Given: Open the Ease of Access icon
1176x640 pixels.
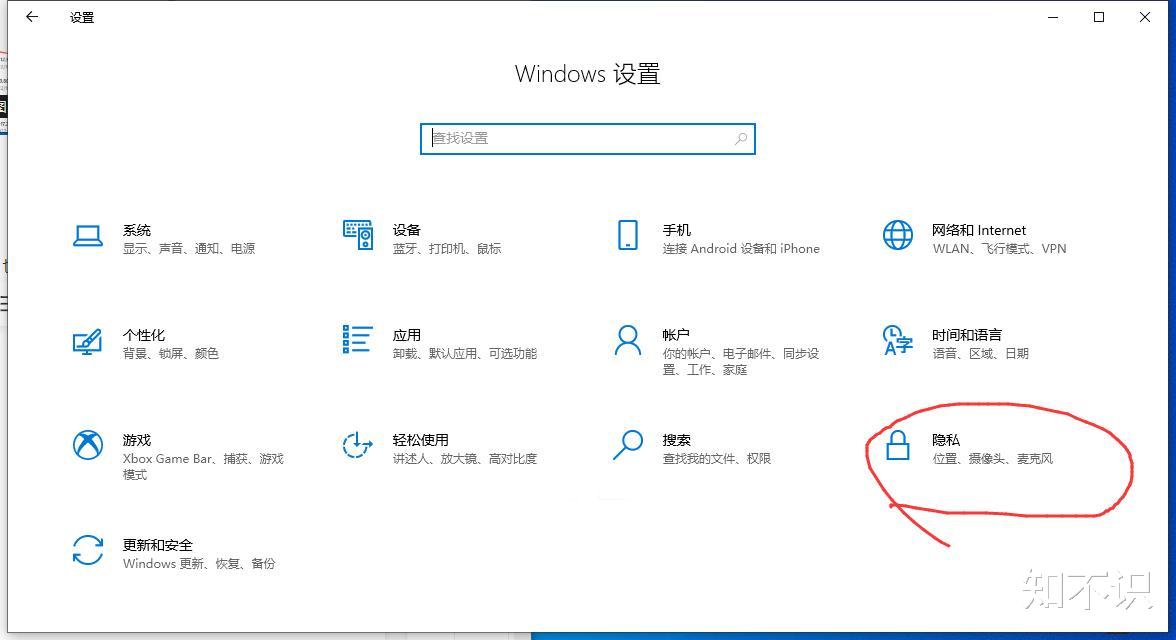Looking at the screenshot, I should [358, 445].
